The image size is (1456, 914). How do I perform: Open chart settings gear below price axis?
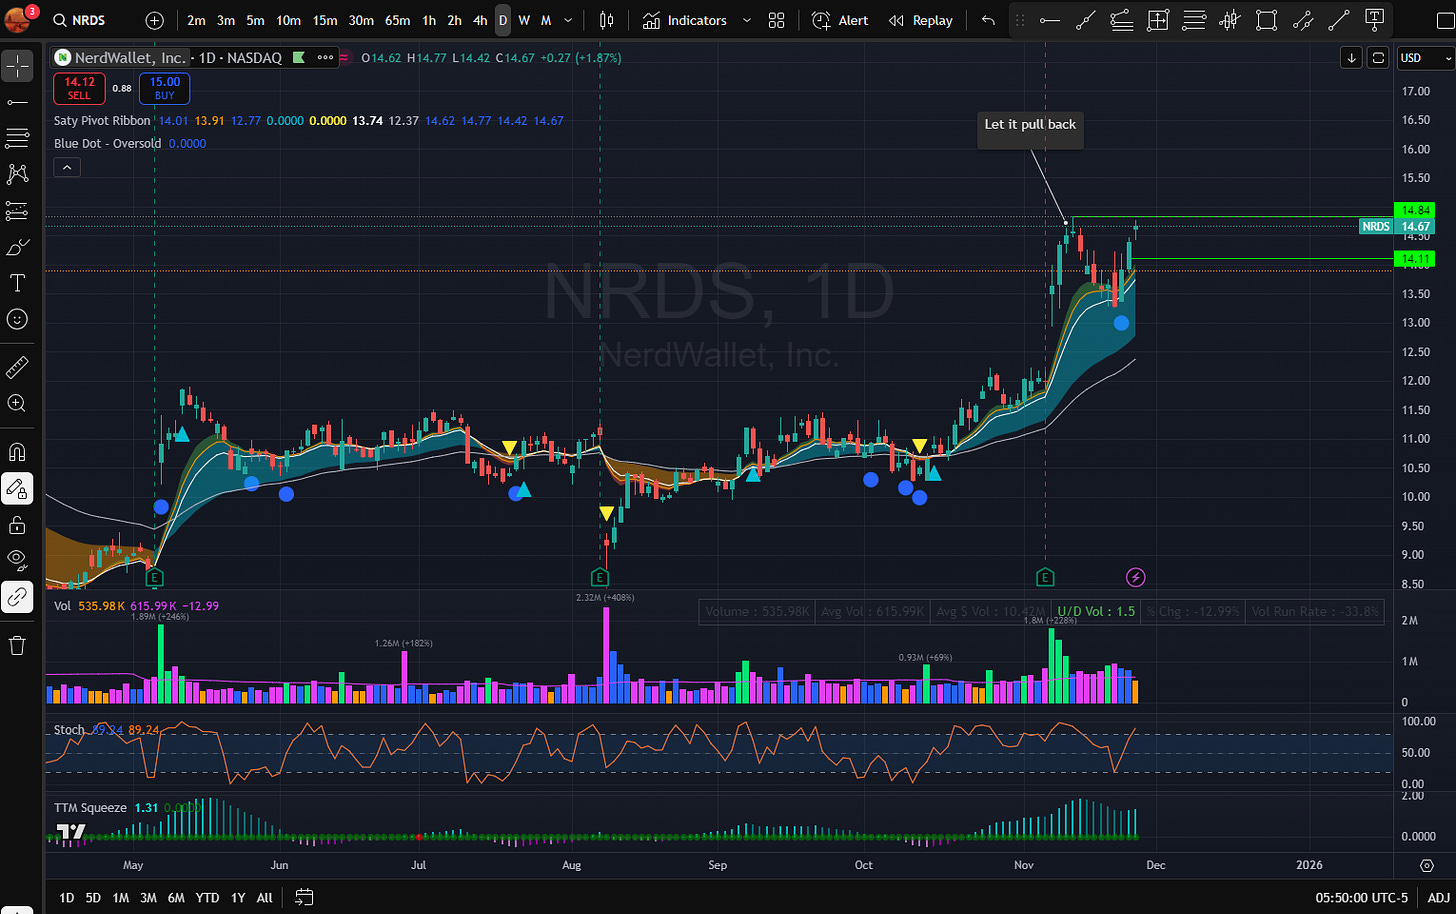[x=1426, y=865]
